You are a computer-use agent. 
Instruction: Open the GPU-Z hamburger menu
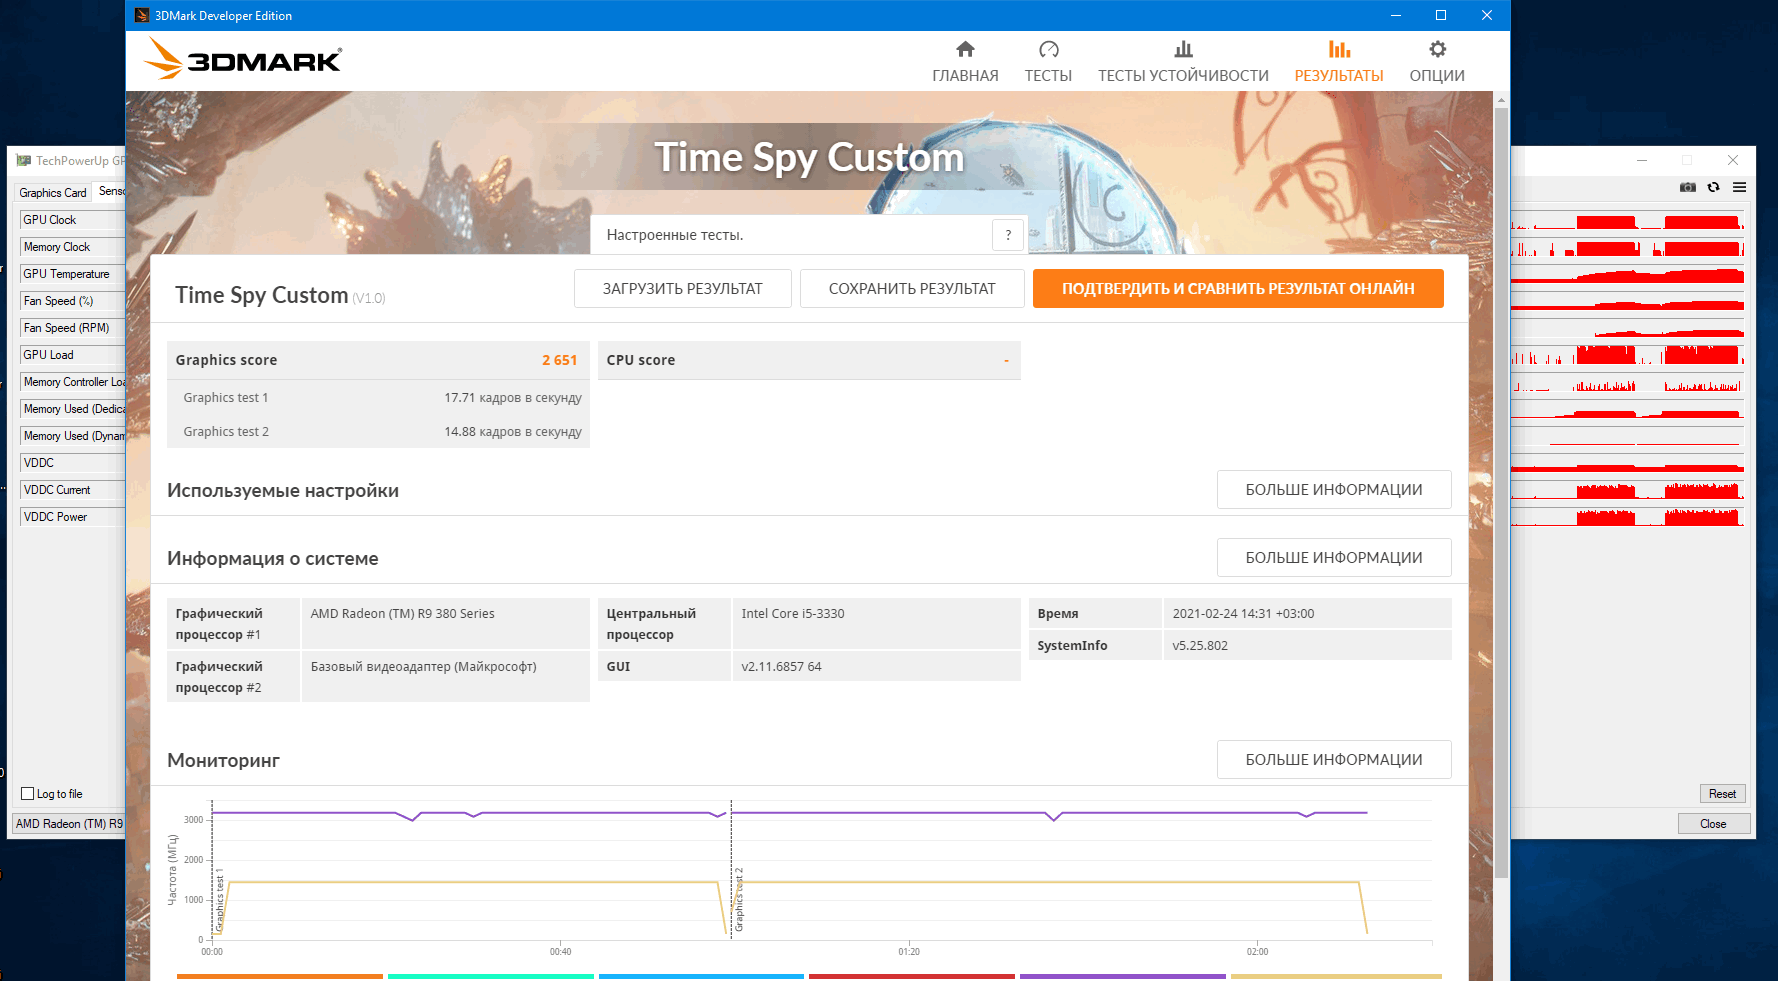pos(1740,187)
